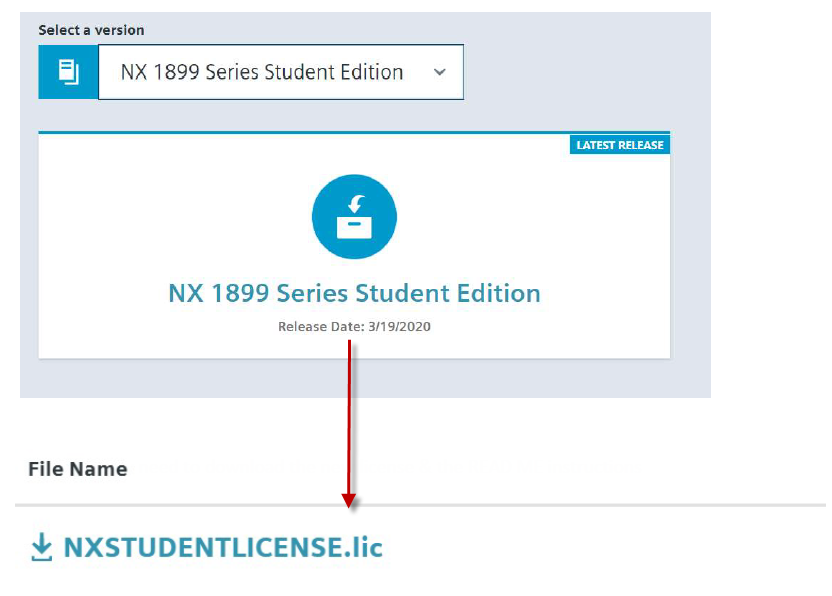Click the divider line under File Name
This screenshot has width=832, height=596.
(x=600, y=505)
